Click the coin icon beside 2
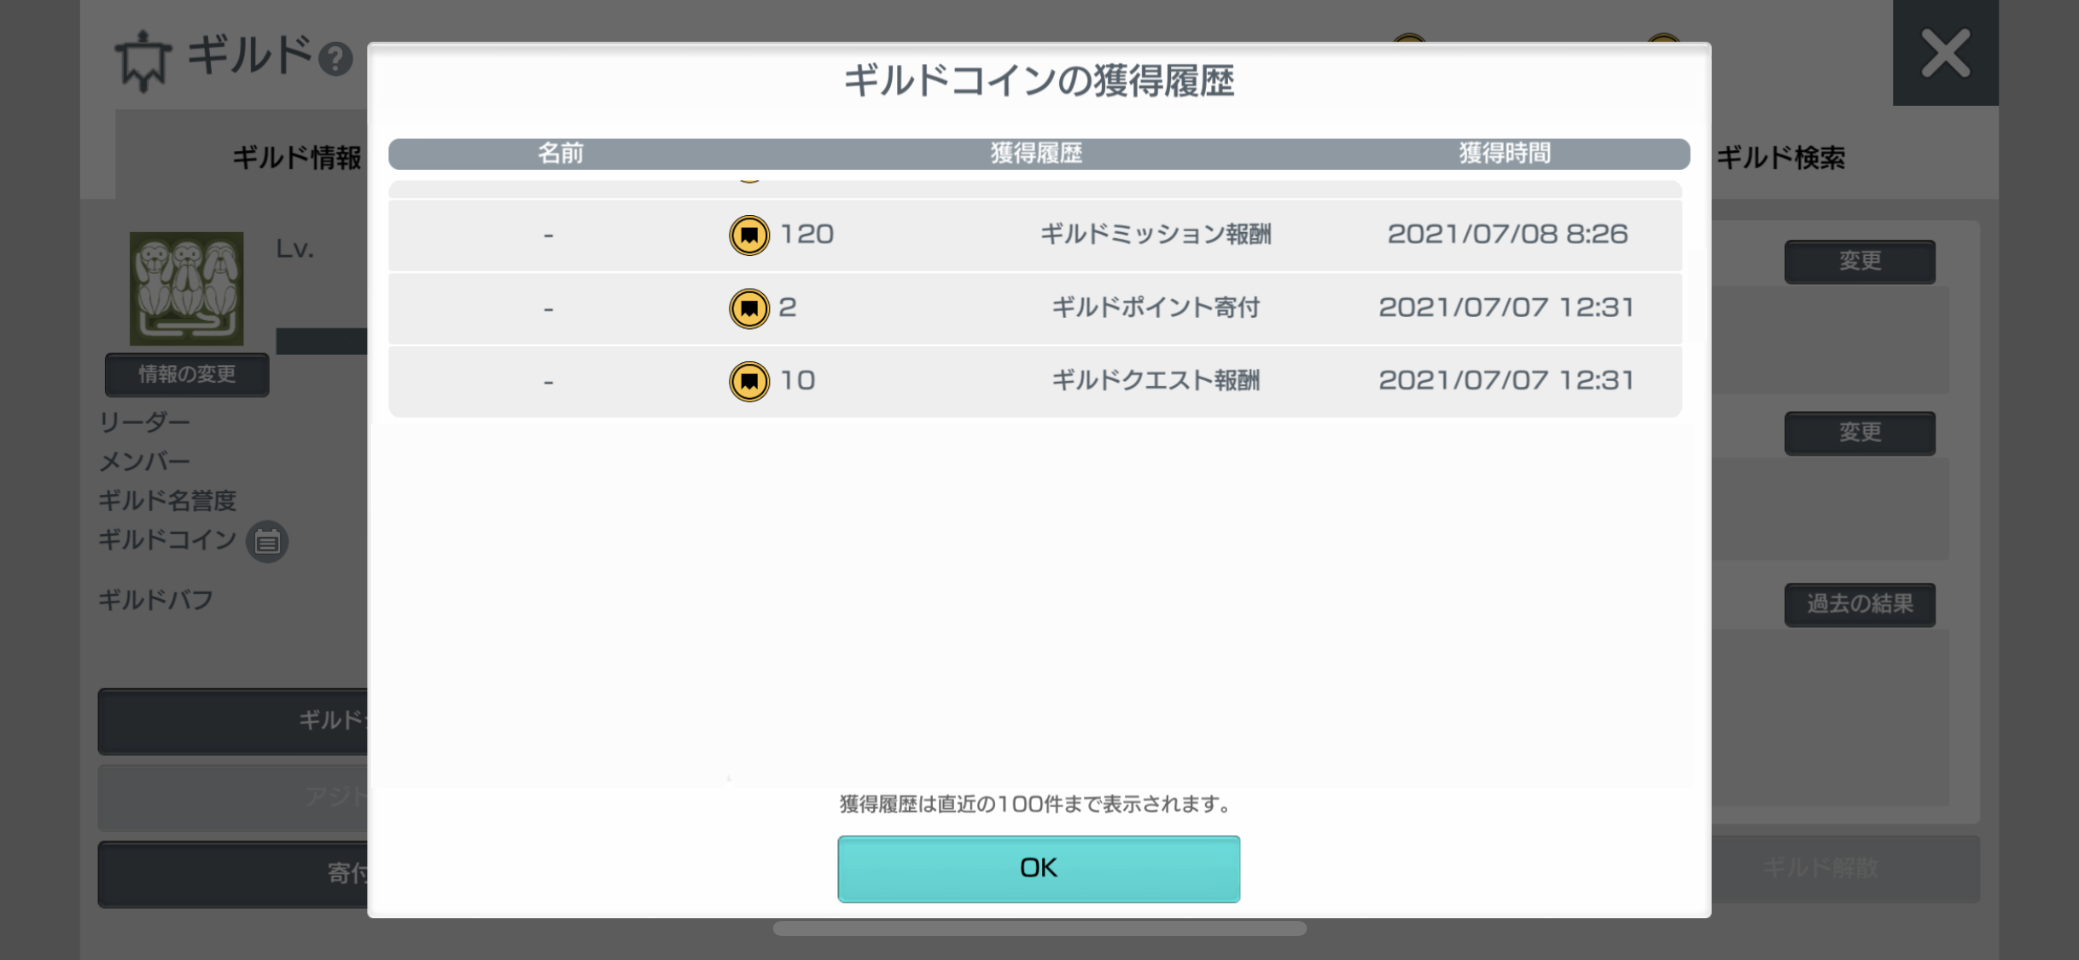The height and width of the screenshot is (960, 2079). coord(749,308)
